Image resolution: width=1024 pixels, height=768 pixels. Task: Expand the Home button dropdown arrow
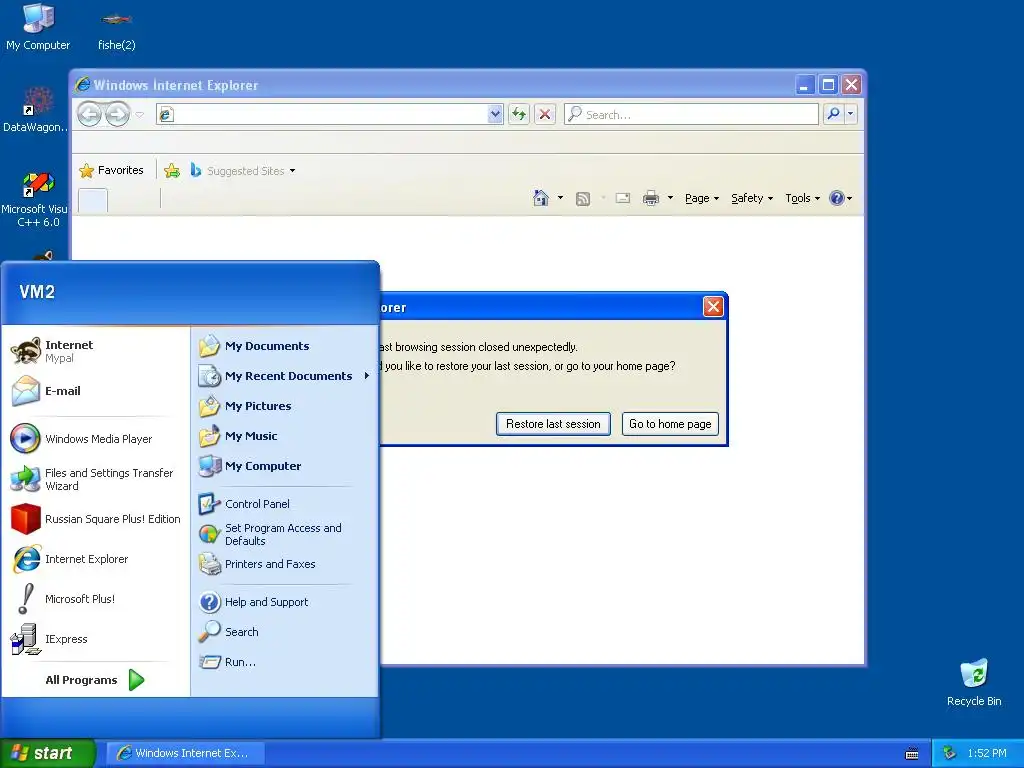coord(560,198)
